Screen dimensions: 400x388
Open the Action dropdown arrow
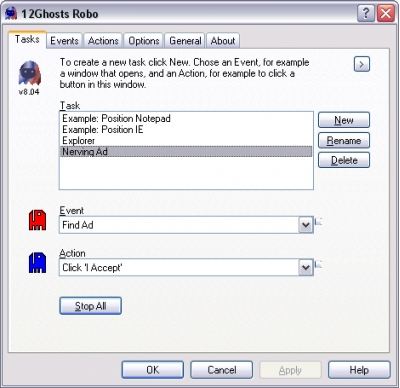coord(305,267)
